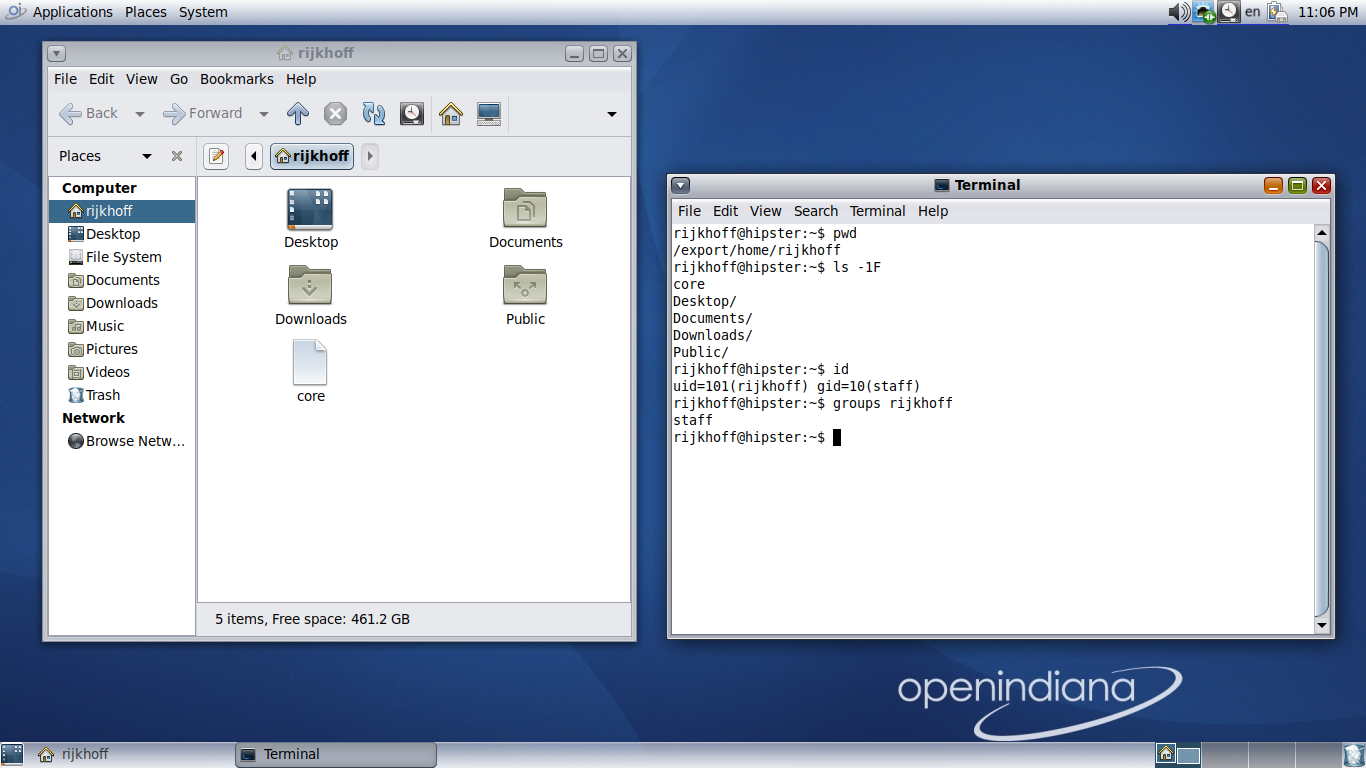Image resolution: width=1366 pixels, height=768 pixels.
Task: Switch to the Terminal taskbar button
Action: (336, 755)
